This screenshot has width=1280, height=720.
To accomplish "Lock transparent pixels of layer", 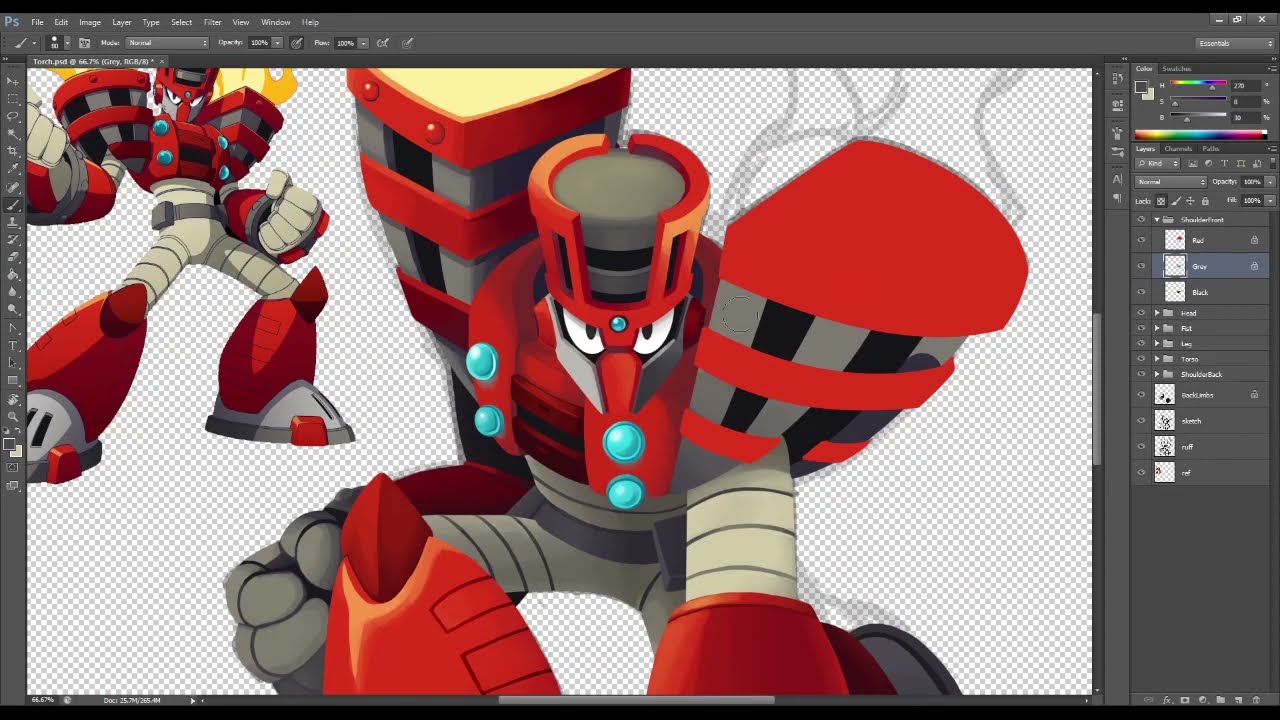I will tap(1161, 201).
